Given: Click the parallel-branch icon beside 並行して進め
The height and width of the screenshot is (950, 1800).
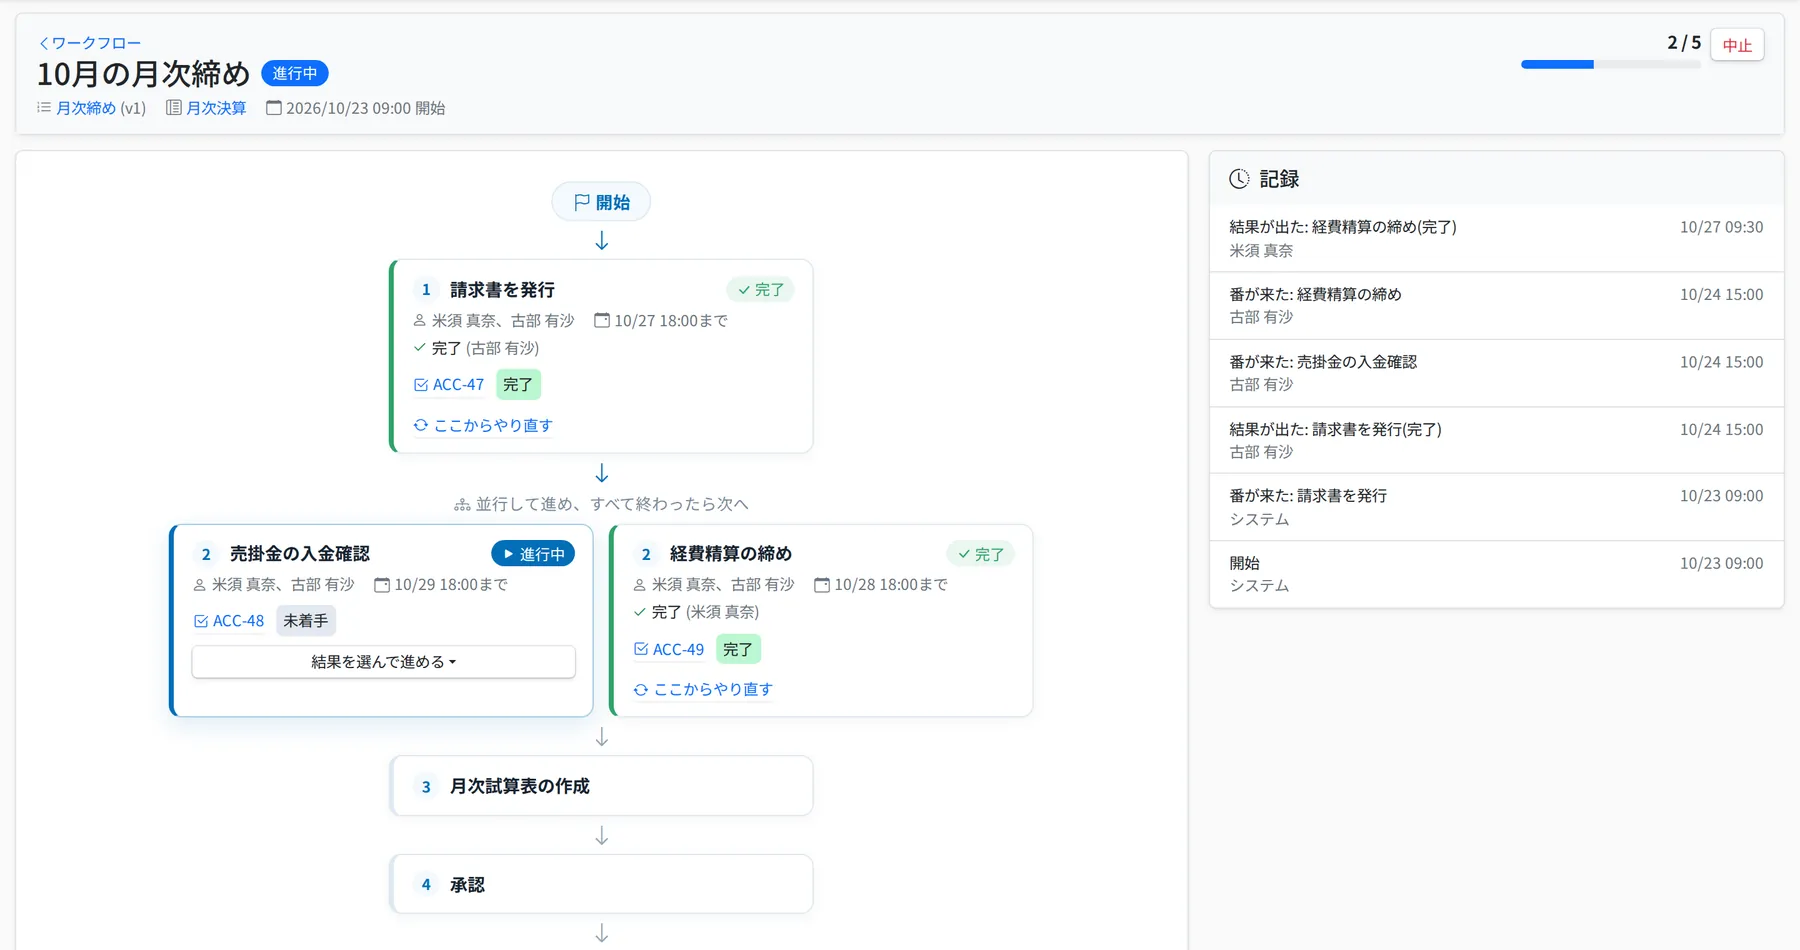Looking at the screenshot, I should pos(462,505).
